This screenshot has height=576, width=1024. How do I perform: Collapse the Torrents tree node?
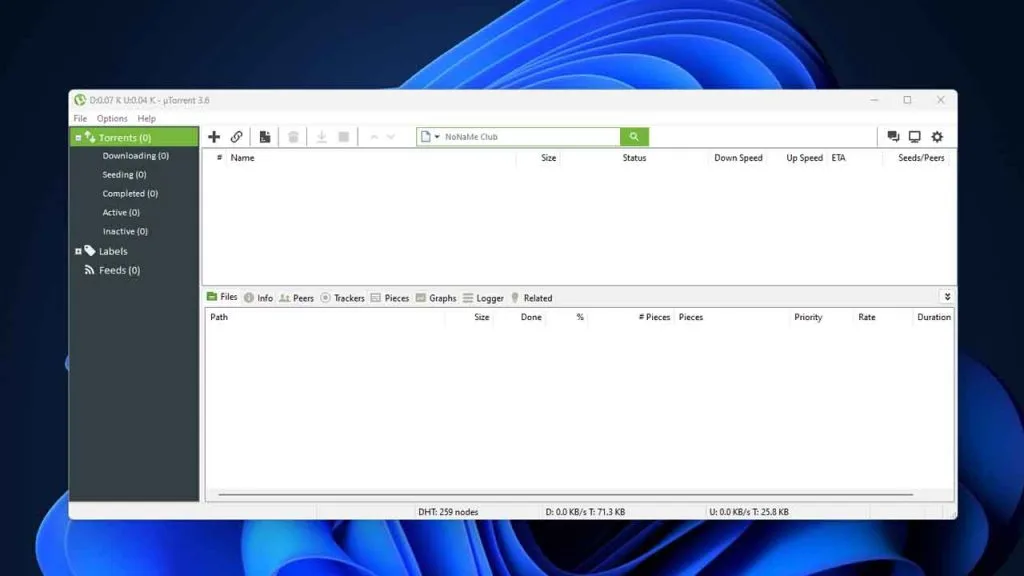[78, 138]
